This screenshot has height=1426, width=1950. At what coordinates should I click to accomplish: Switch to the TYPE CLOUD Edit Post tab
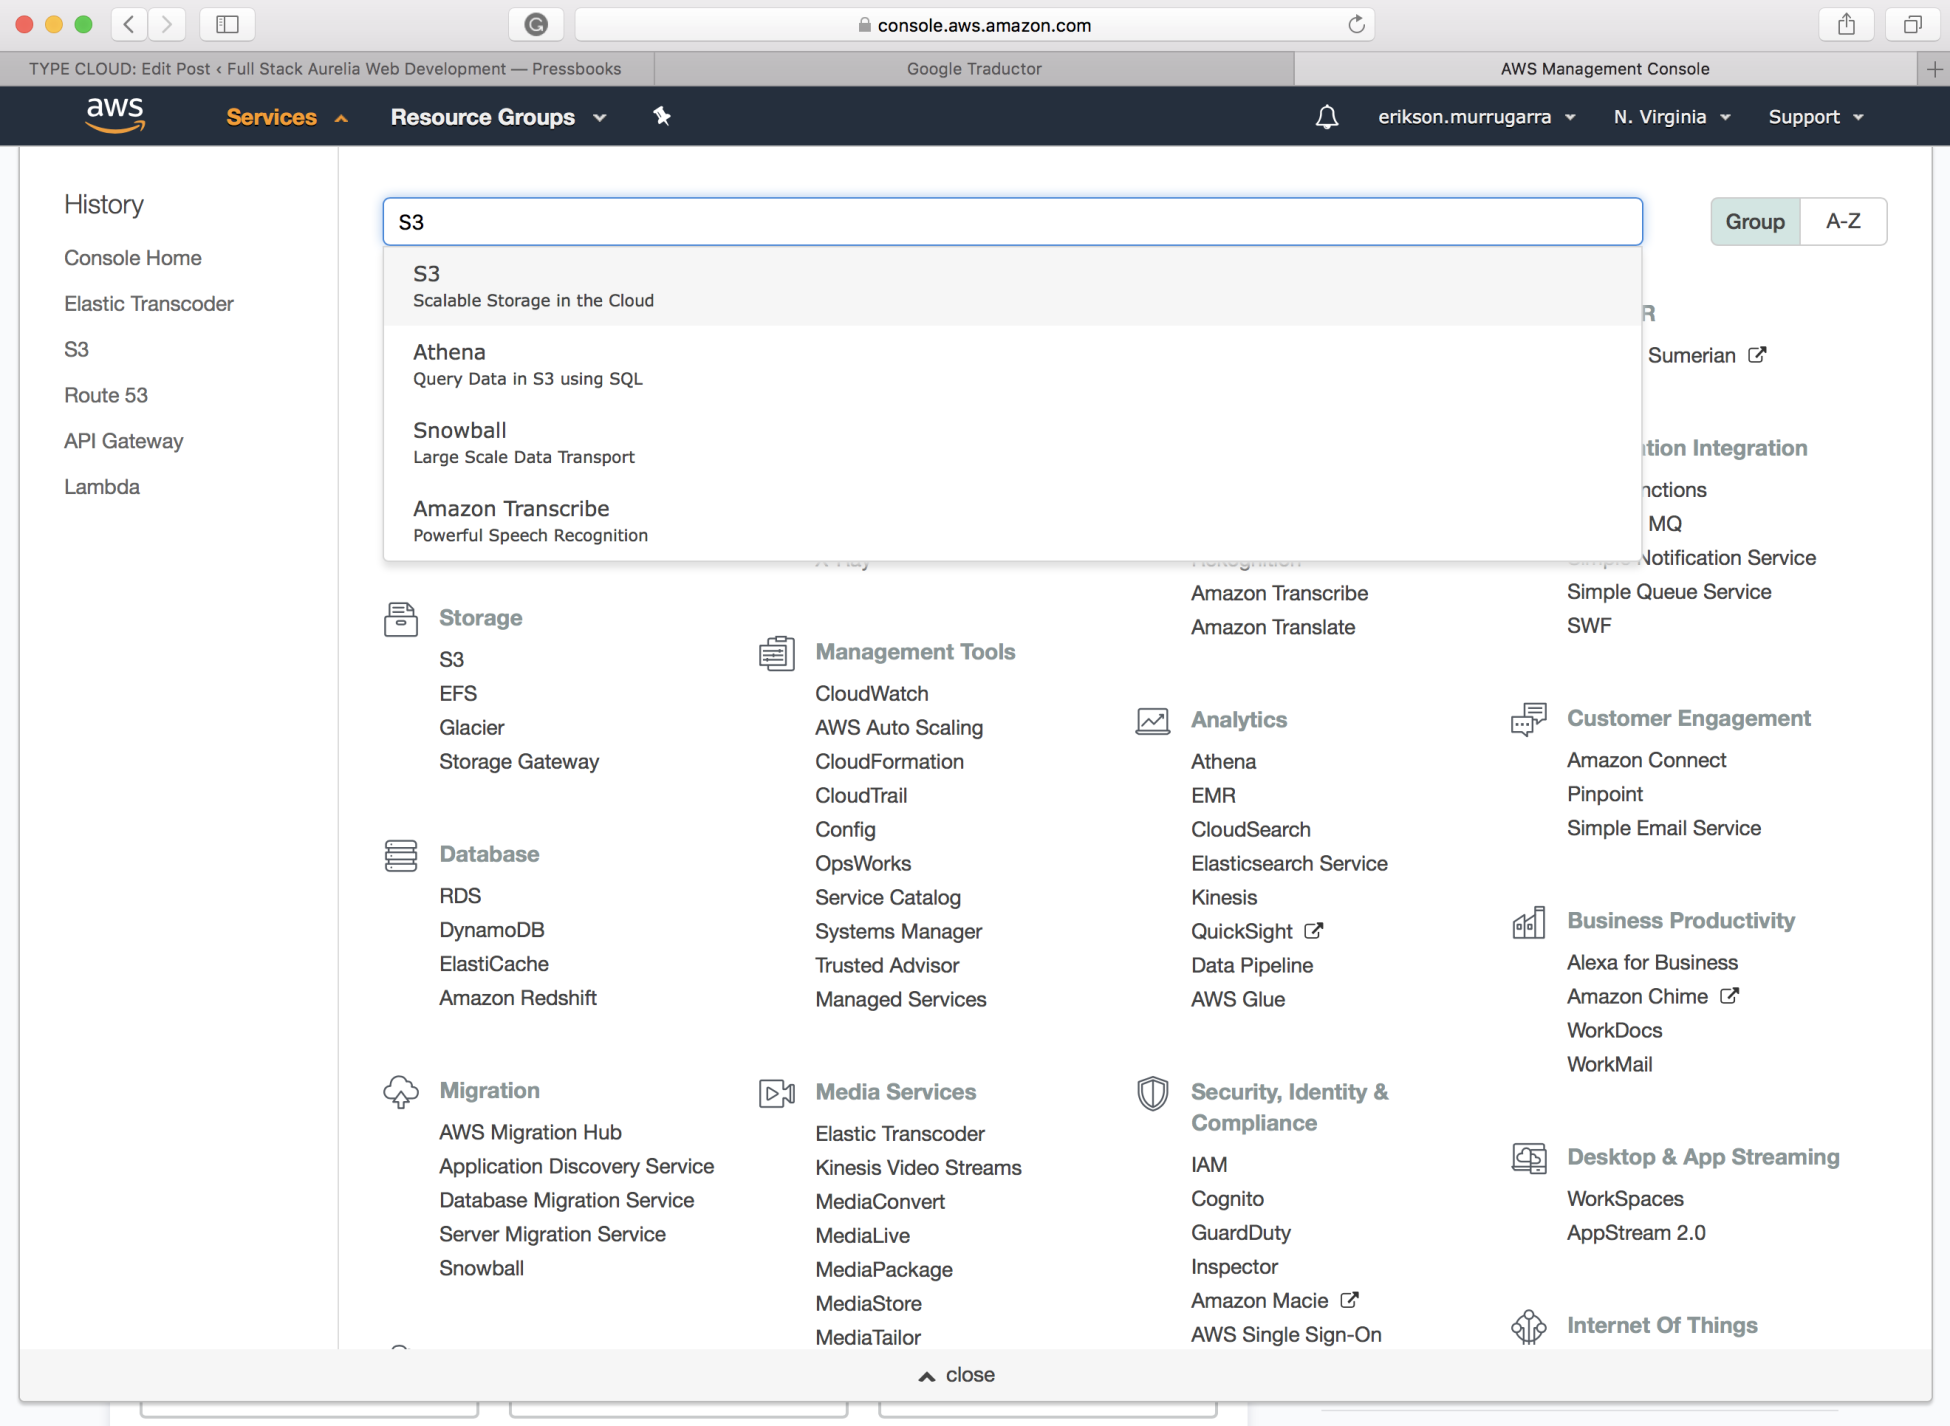[x=326, y=69]
